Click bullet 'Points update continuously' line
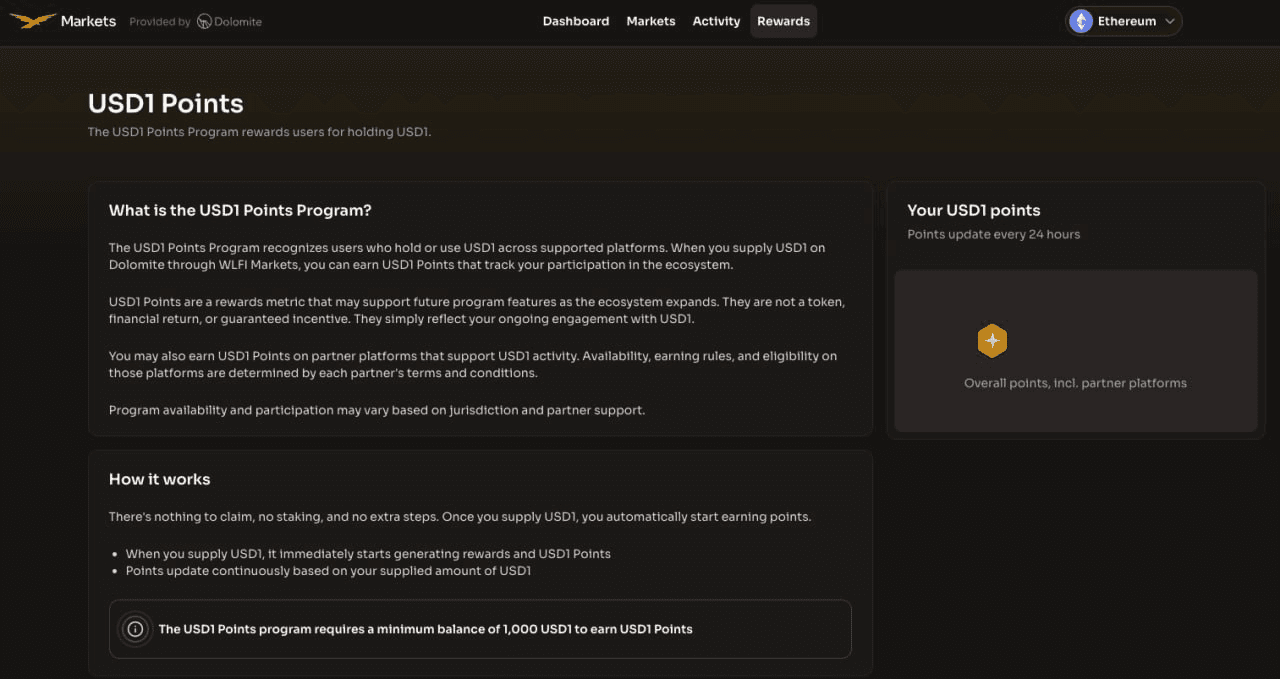The width and height of the screenshot is (1280, 679). (x=328, y=571)
